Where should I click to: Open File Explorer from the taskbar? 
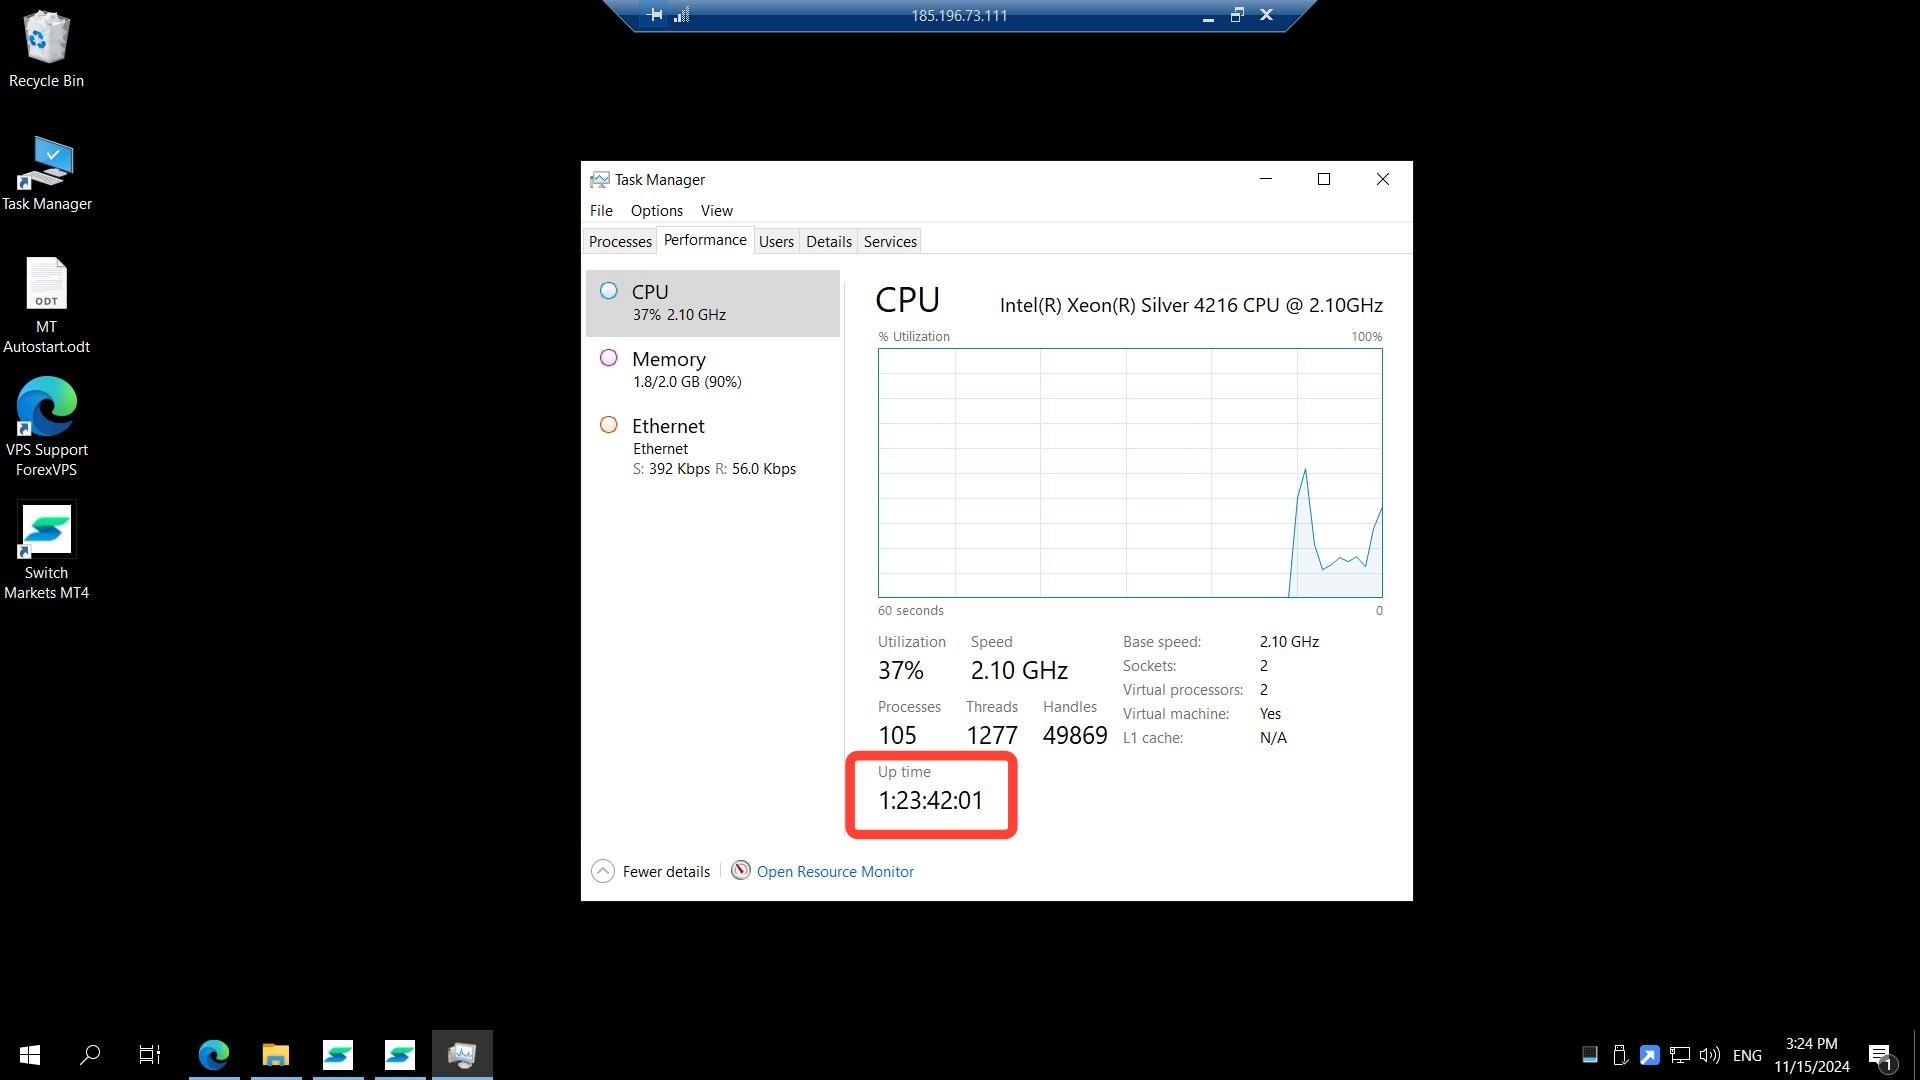click(276, 1054)
